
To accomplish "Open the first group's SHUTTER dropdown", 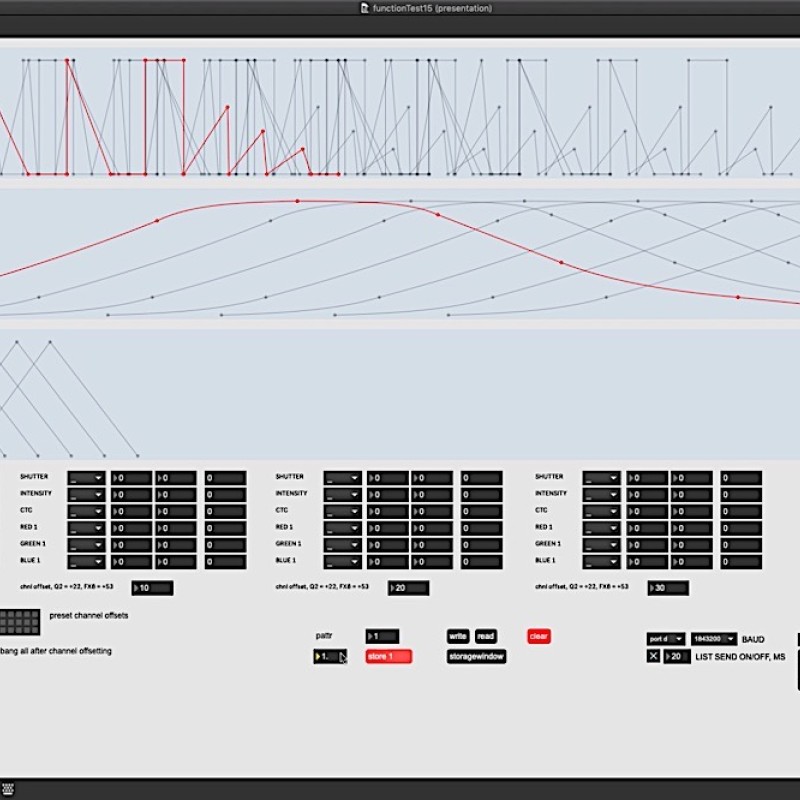I will tap(86, 478).
